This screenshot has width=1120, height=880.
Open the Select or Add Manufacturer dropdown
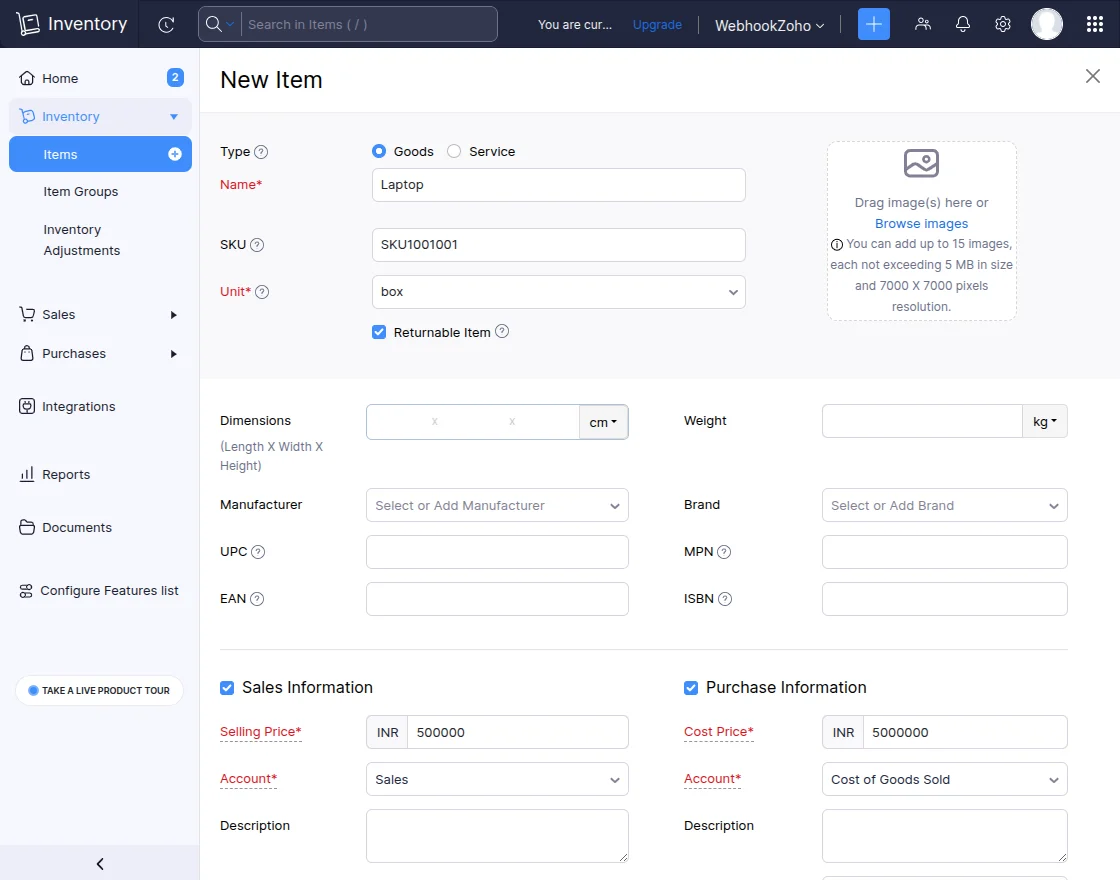click(497, 505)
